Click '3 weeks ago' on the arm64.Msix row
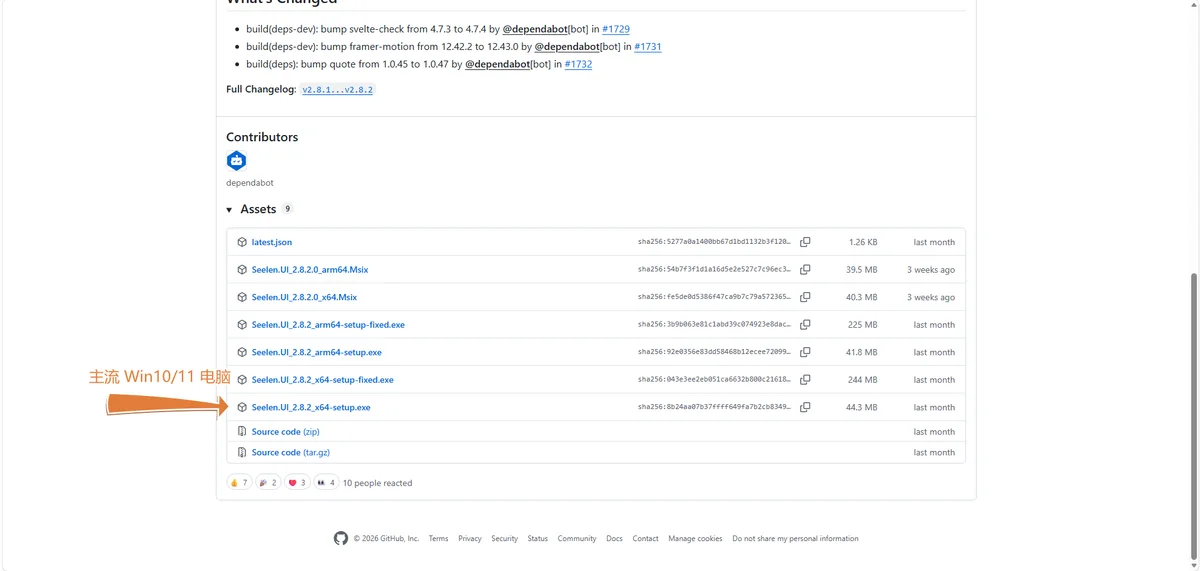This screenshot has height=571, width=1200. tap(931, 270)
